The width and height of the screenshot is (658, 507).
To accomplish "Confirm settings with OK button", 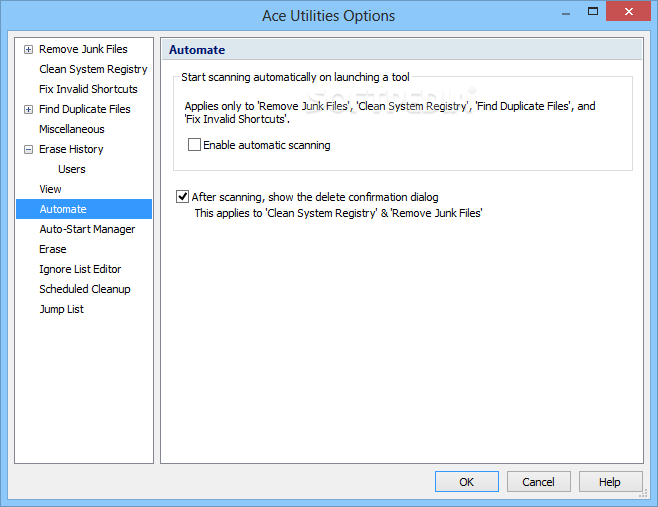I will tap(467, 481).
